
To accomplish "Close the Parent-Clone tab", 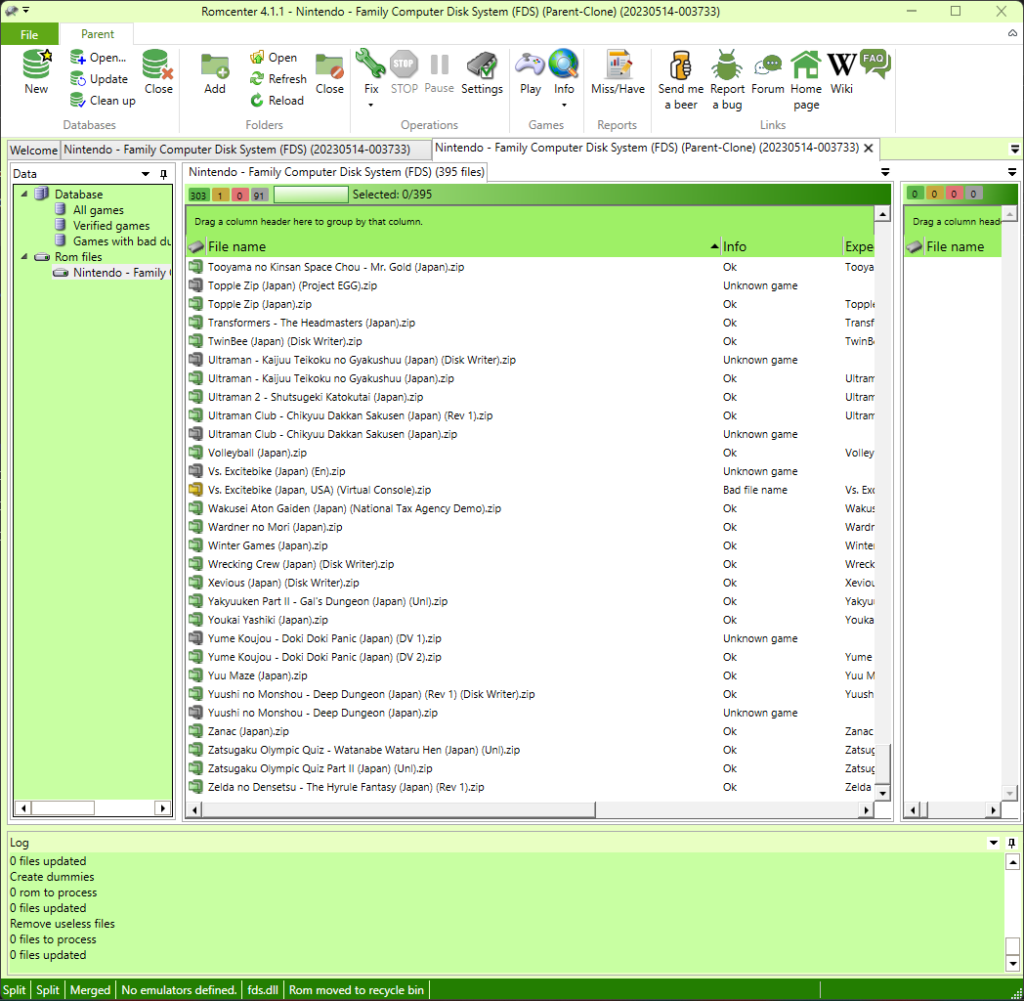I will pyautogui.click(x=869, y=148).
